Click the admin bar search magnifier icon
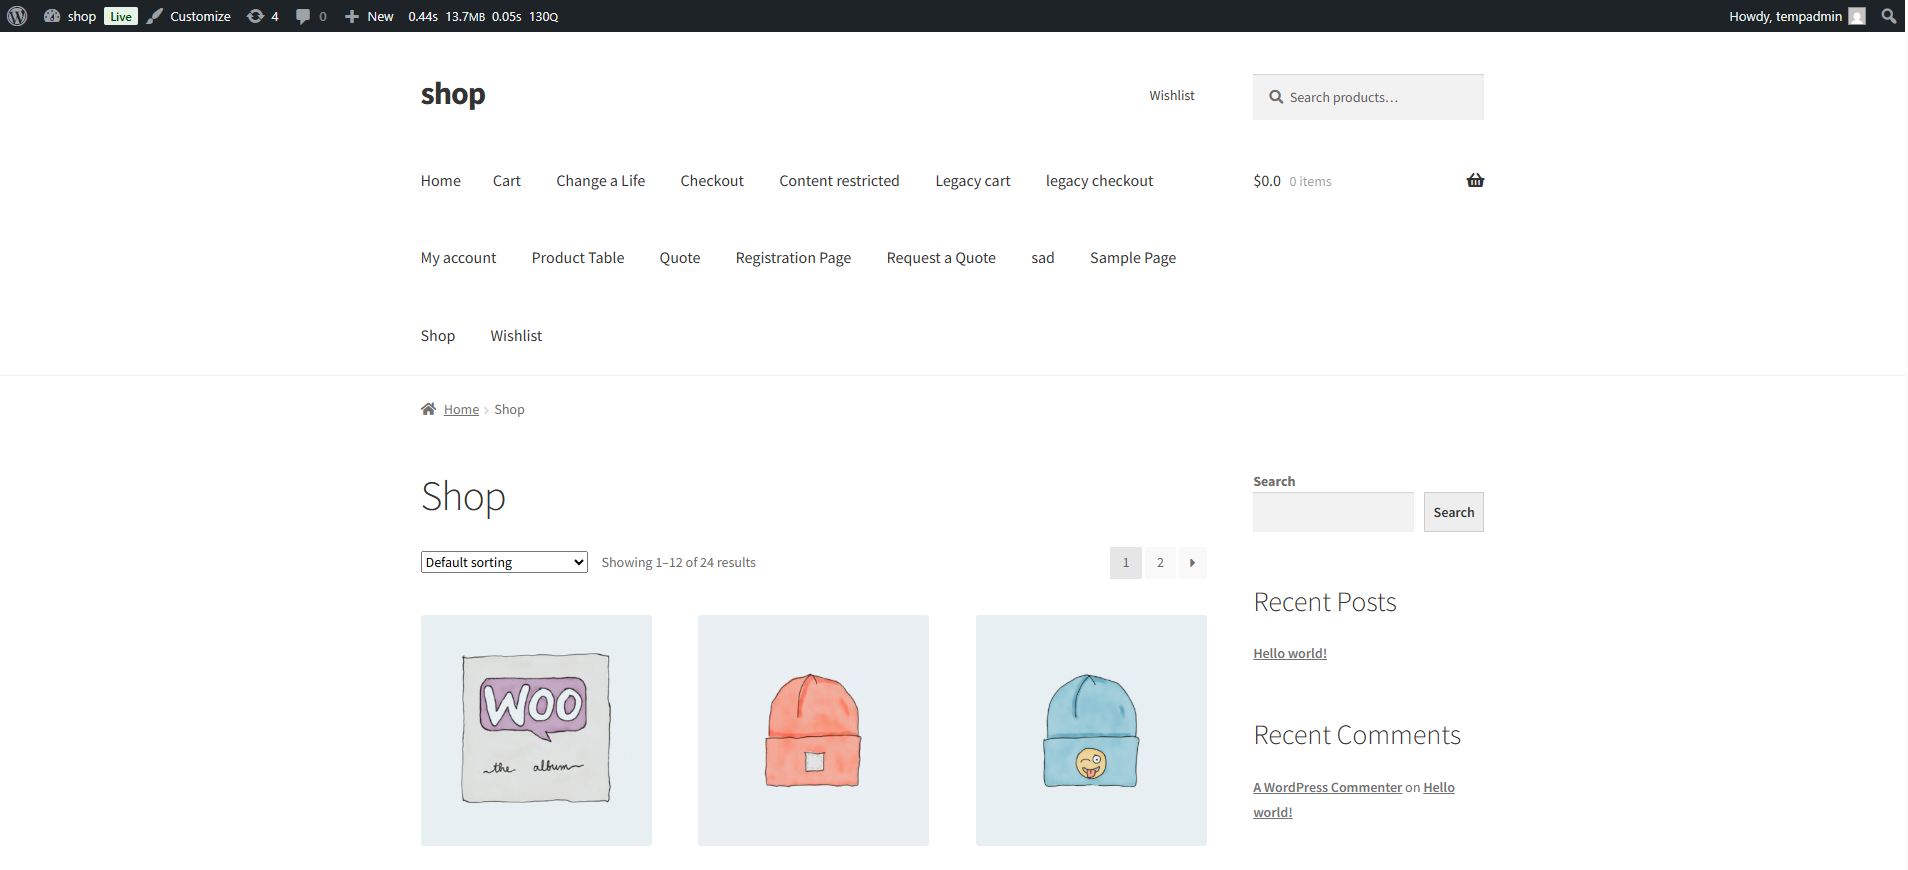 pos(1888,16)
